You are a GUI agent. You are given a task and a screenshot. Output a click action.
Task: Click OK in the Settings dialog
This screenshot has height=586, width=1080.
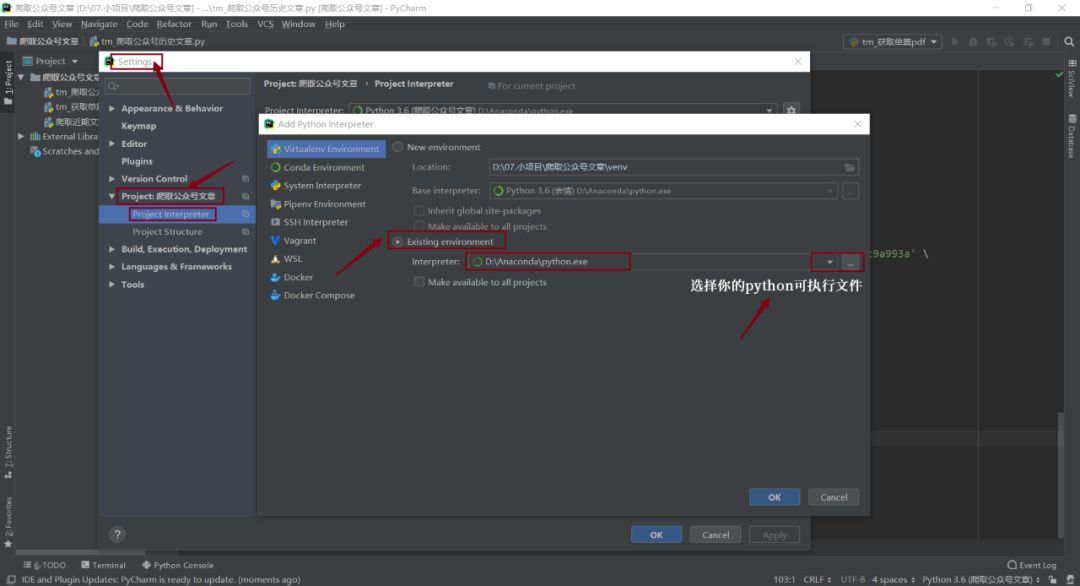(x=656, y=535)
